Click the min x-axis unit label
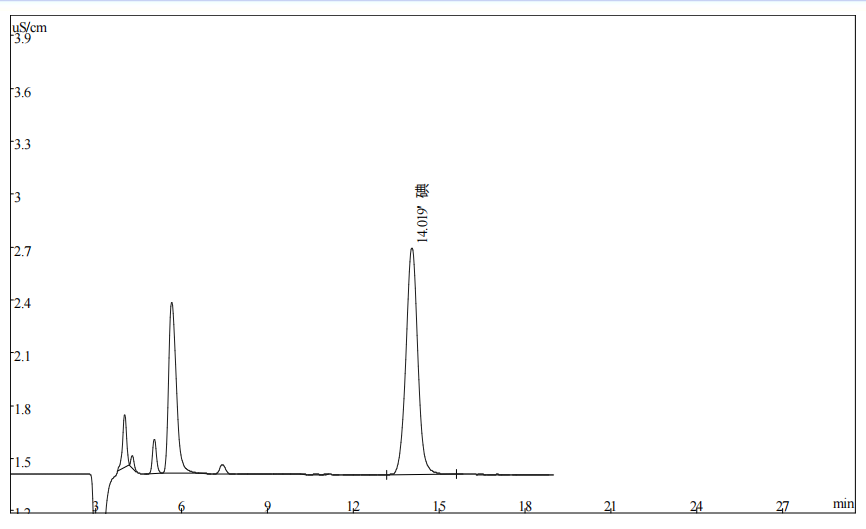The height and width of the screenshot is (529, 866). [x=843, y=503]
